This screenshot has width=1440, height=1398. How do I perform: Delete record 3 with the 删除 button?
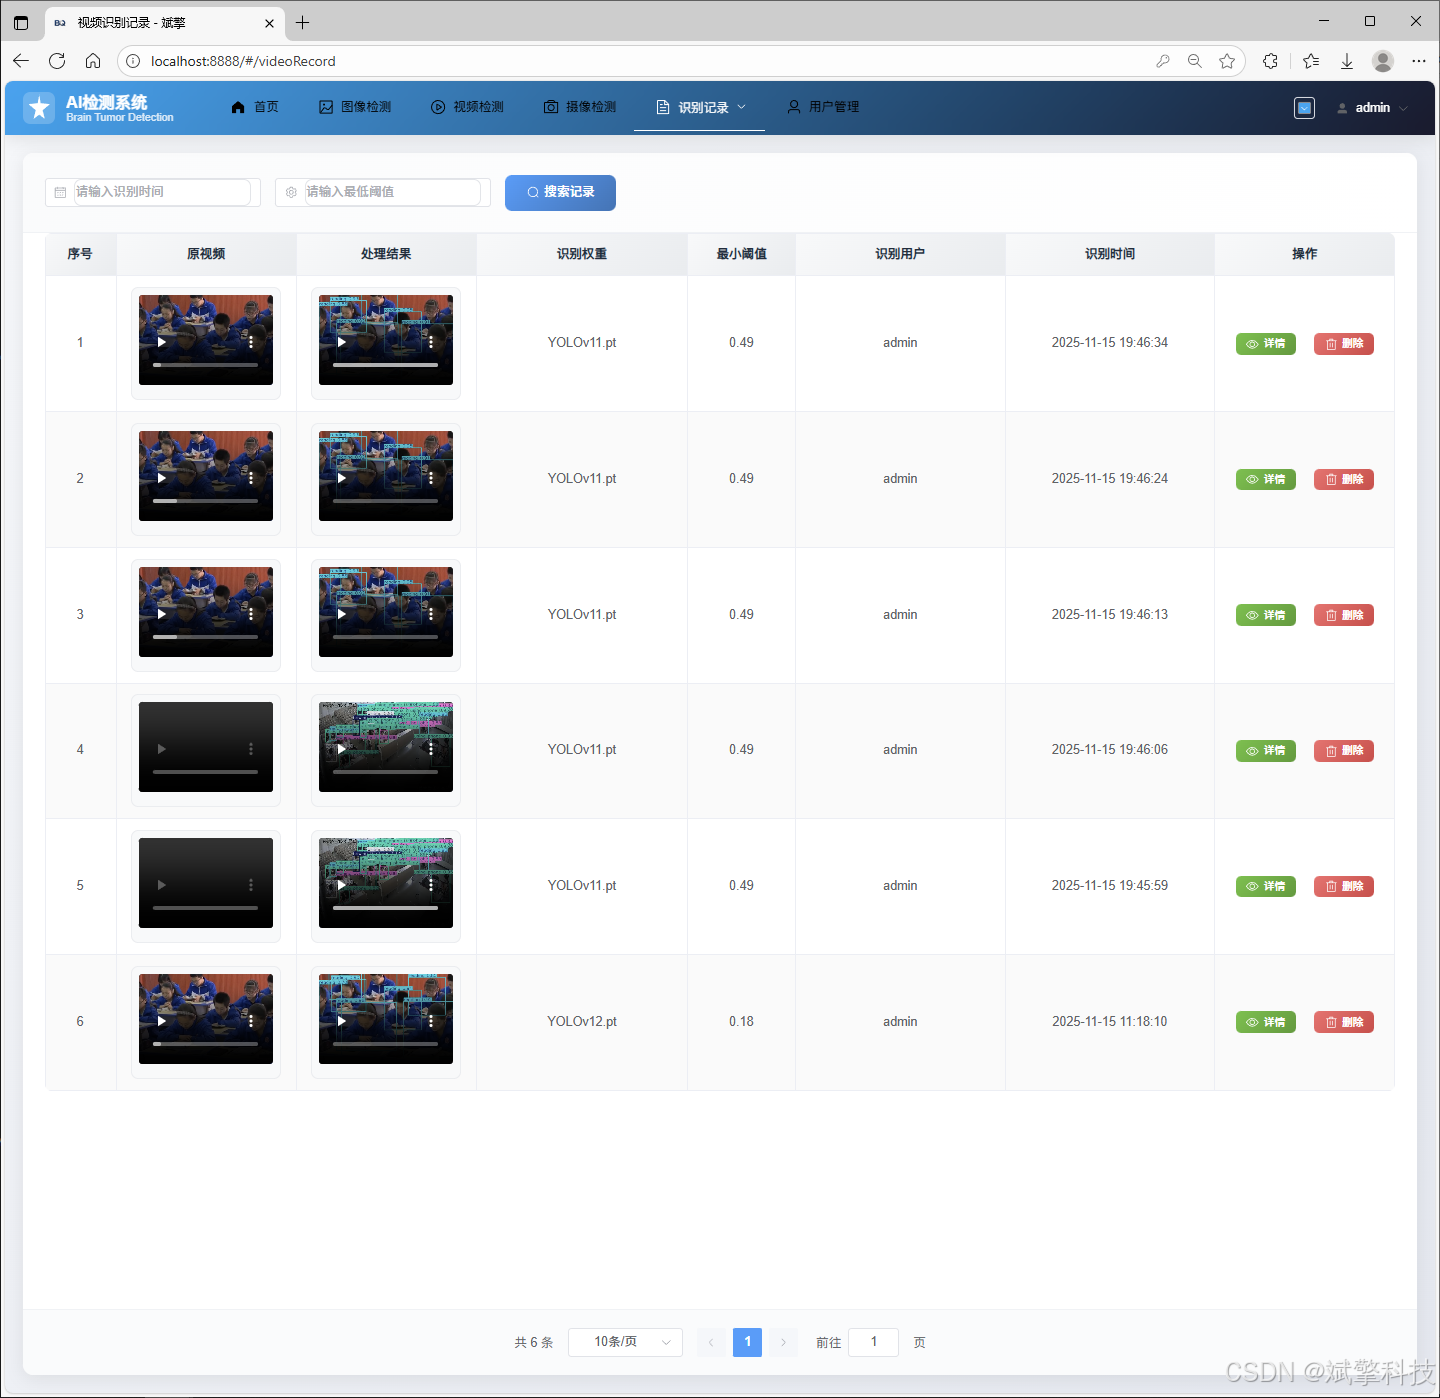click(1343, 615)
